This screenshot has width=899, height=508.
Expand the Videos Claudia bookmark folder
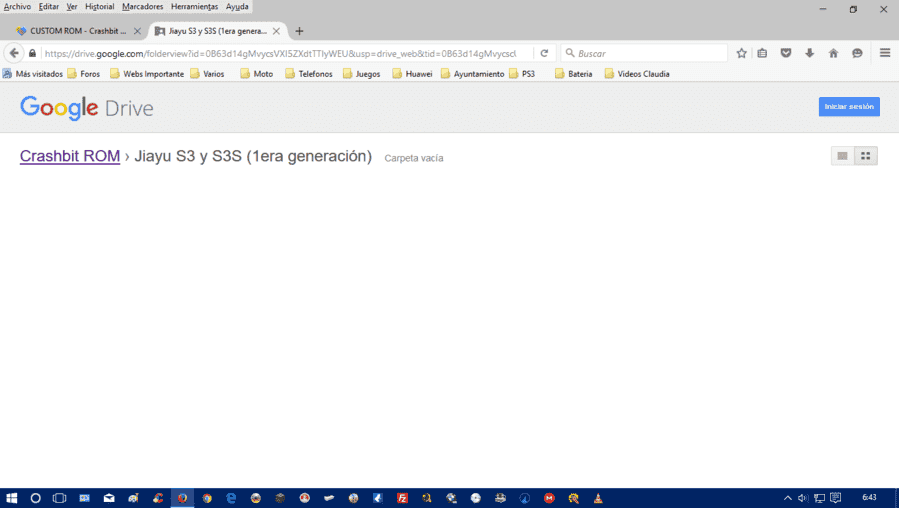pos(637,74)
